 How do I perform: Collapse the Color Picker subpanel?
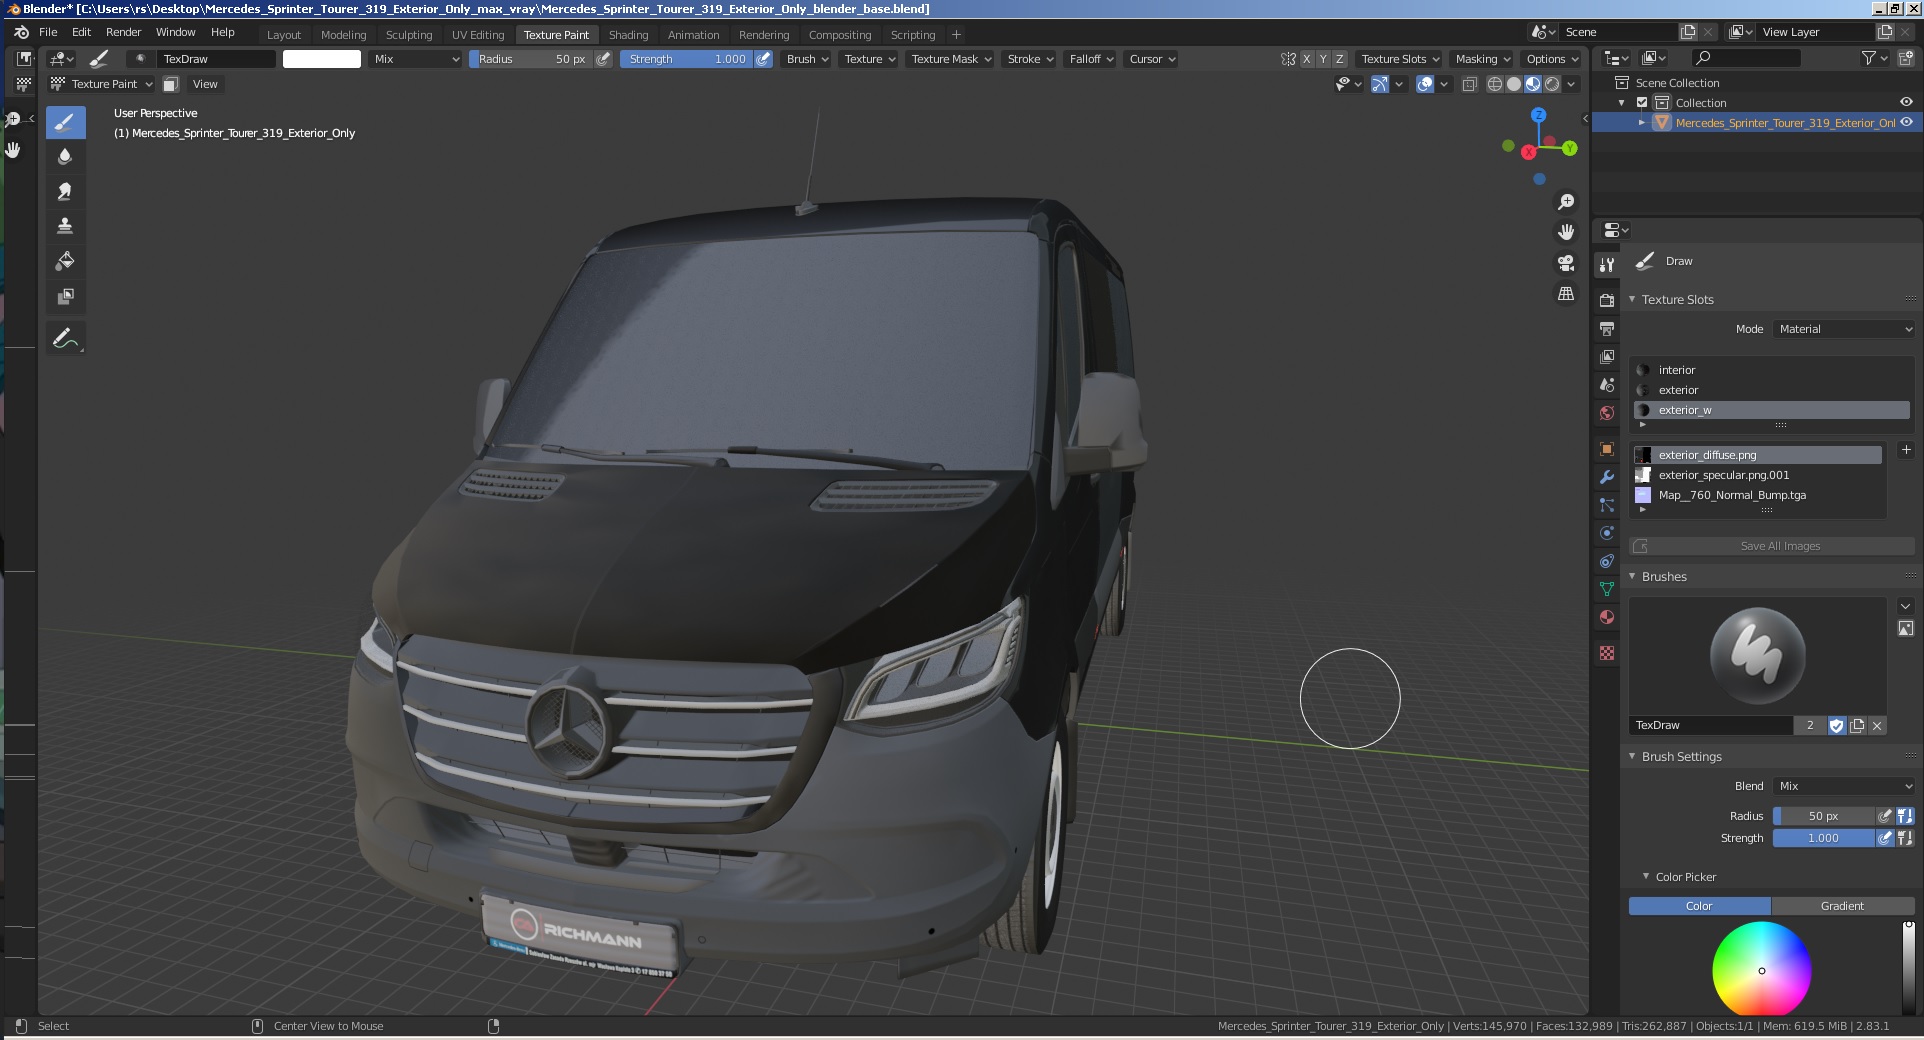1646,876
